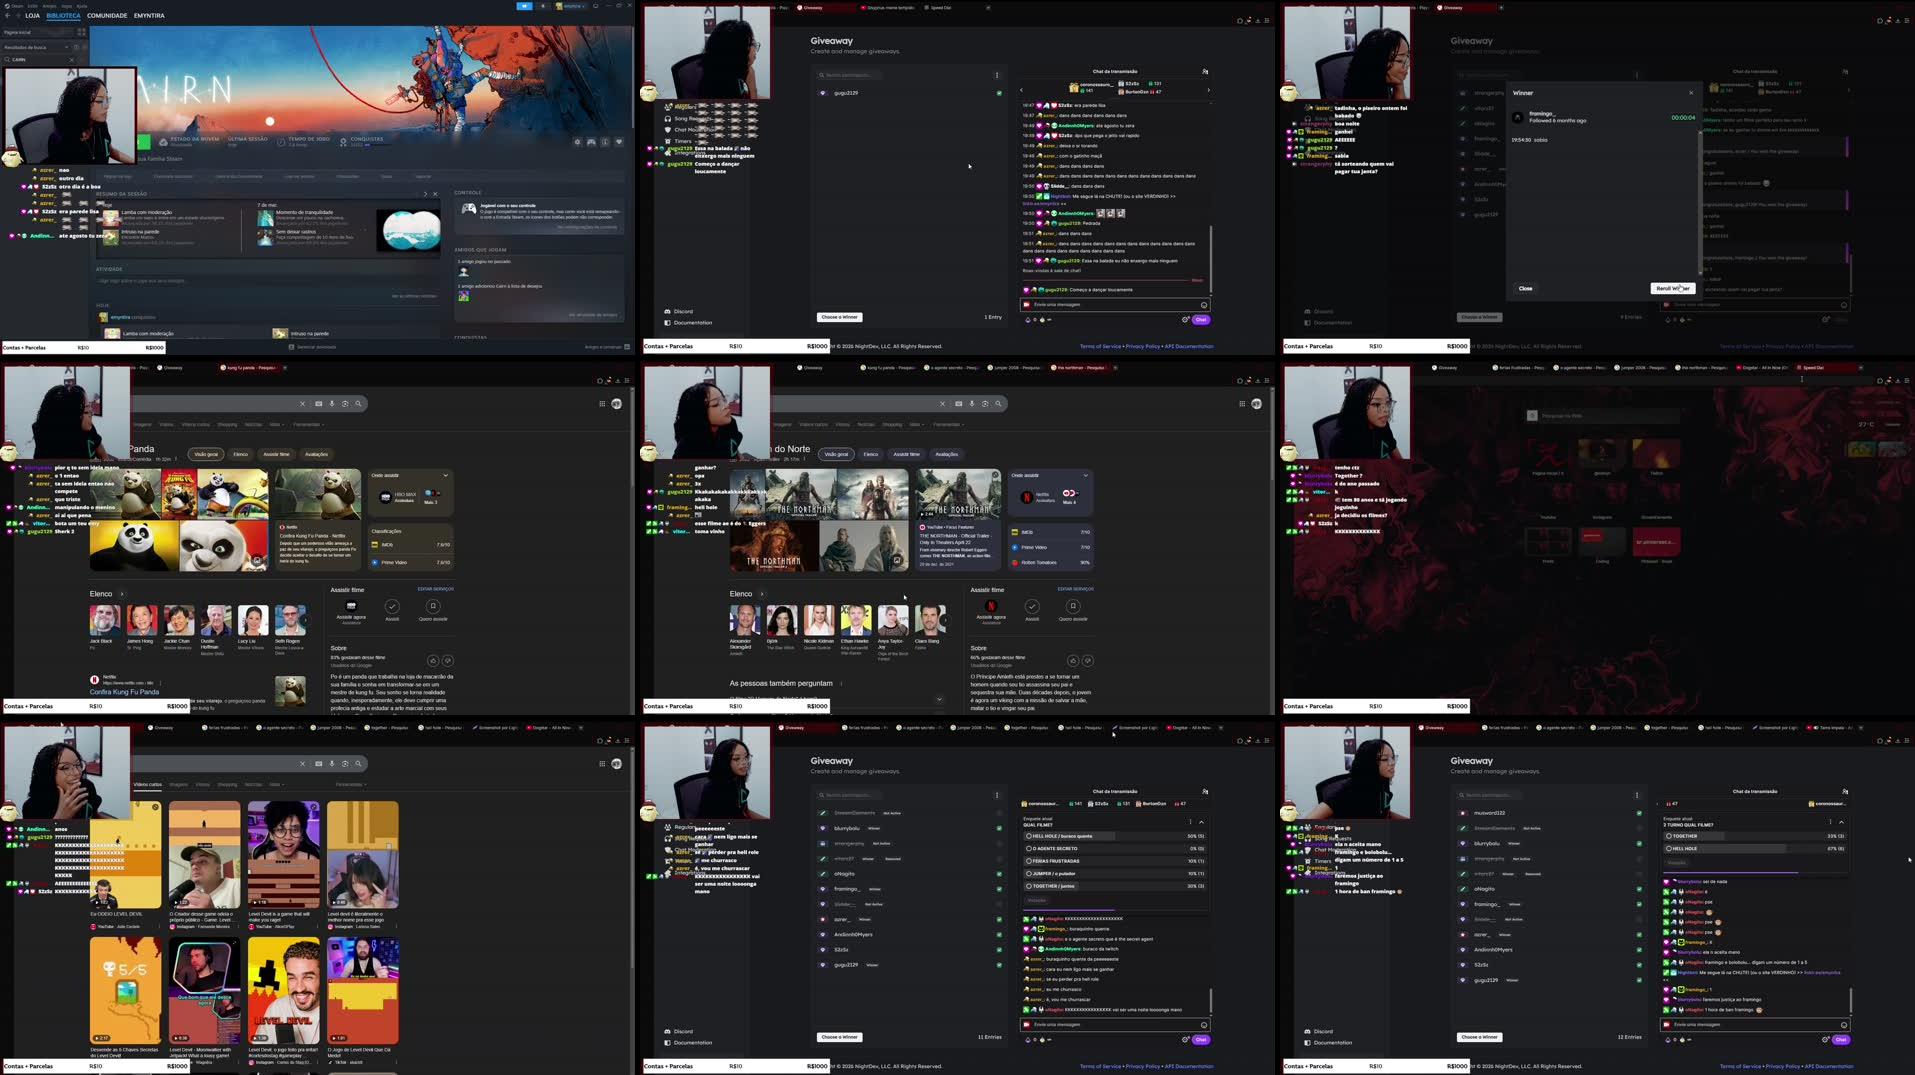Expand the As pessoas também perguntam section
This screenshot has height=1075, width=1915.
[x=938, y=699]
